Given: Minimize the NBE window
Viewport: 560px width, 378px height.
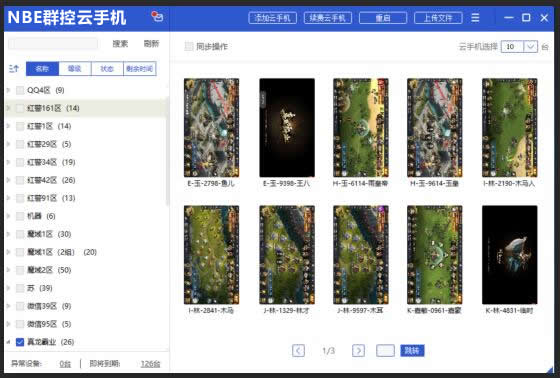Looking at the screenshot, I should (509, 18).
